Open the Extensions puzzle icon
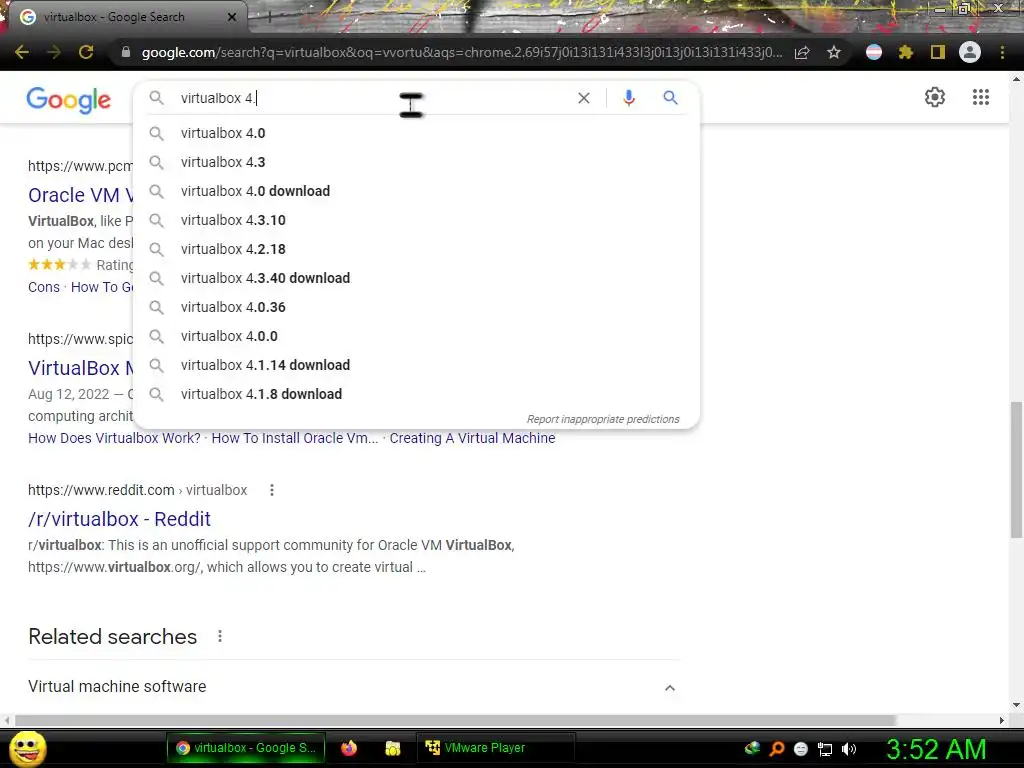The height and width of the screenshot is (768, 1024). click(x=905, y=52)
